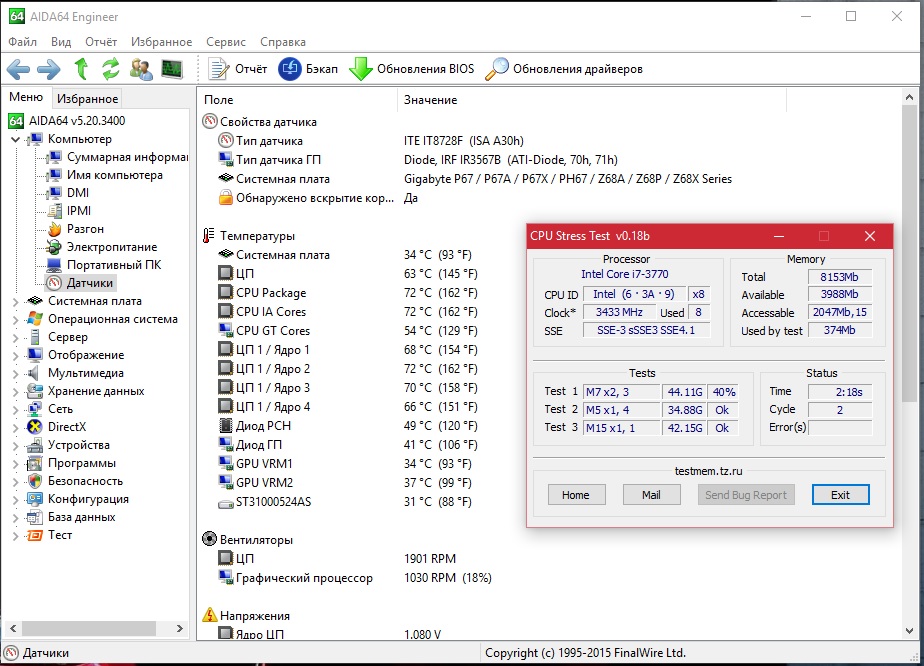Expand the Отображение tree node
Screen dimensions: 924x666
point(15,355)
